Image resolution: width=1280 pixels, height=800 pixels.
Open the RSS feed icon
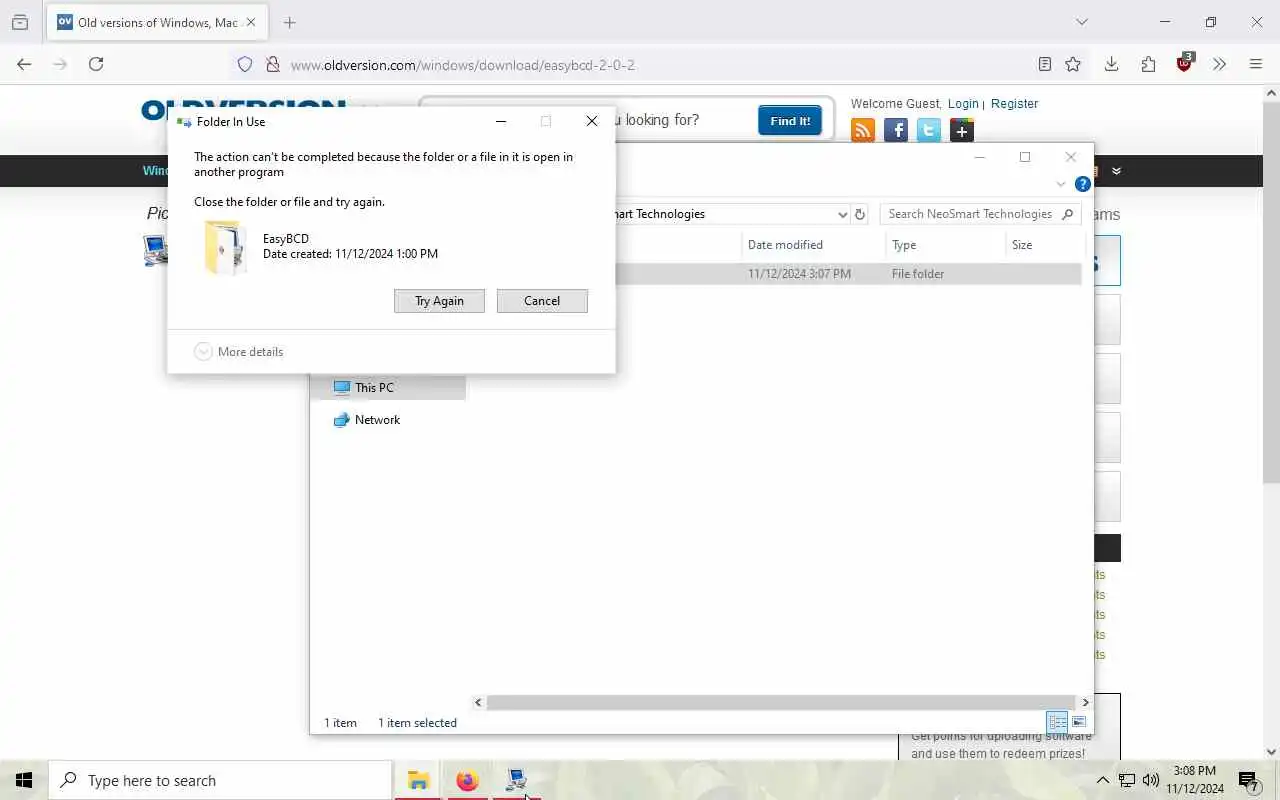tap(863, 130)
